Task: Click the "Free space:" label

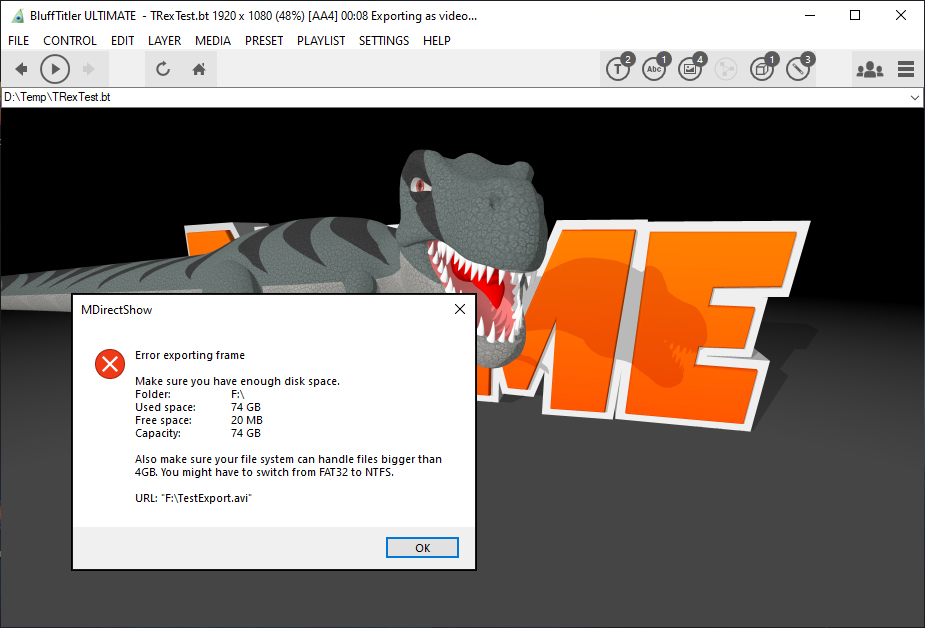Action: click(163, 420)
